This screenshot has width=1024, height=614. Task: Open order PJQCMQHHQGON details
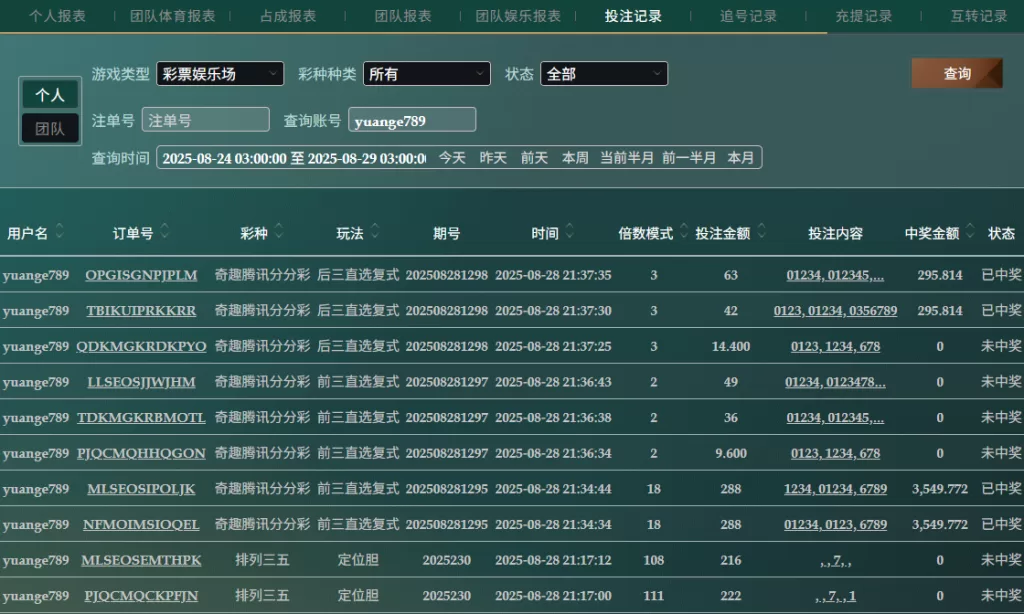[x=141, y=453]
